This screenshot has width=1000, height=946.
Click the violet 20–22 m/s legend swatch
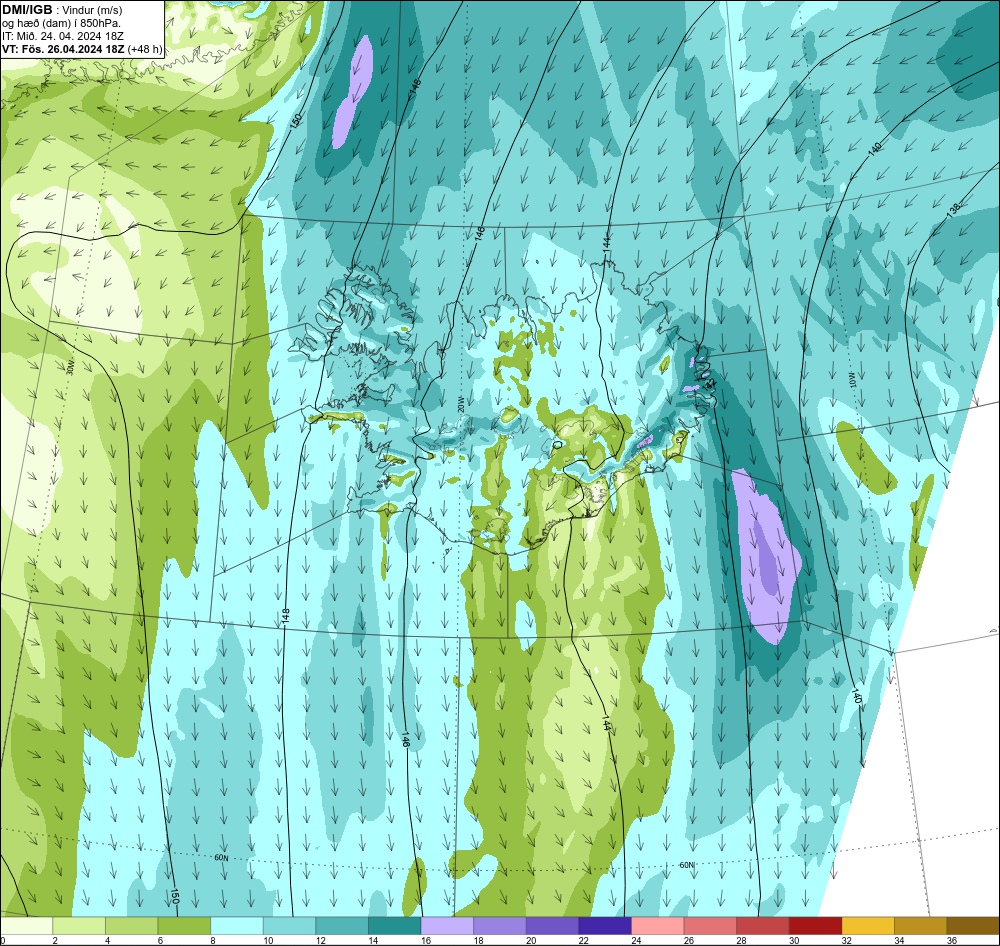click(552, 926)
